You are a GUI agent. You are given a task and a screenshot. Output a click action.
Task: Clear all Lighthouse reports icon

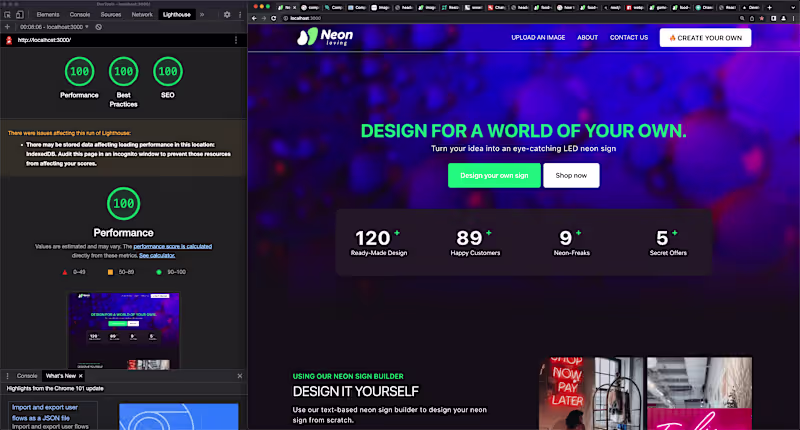(99, 27)
